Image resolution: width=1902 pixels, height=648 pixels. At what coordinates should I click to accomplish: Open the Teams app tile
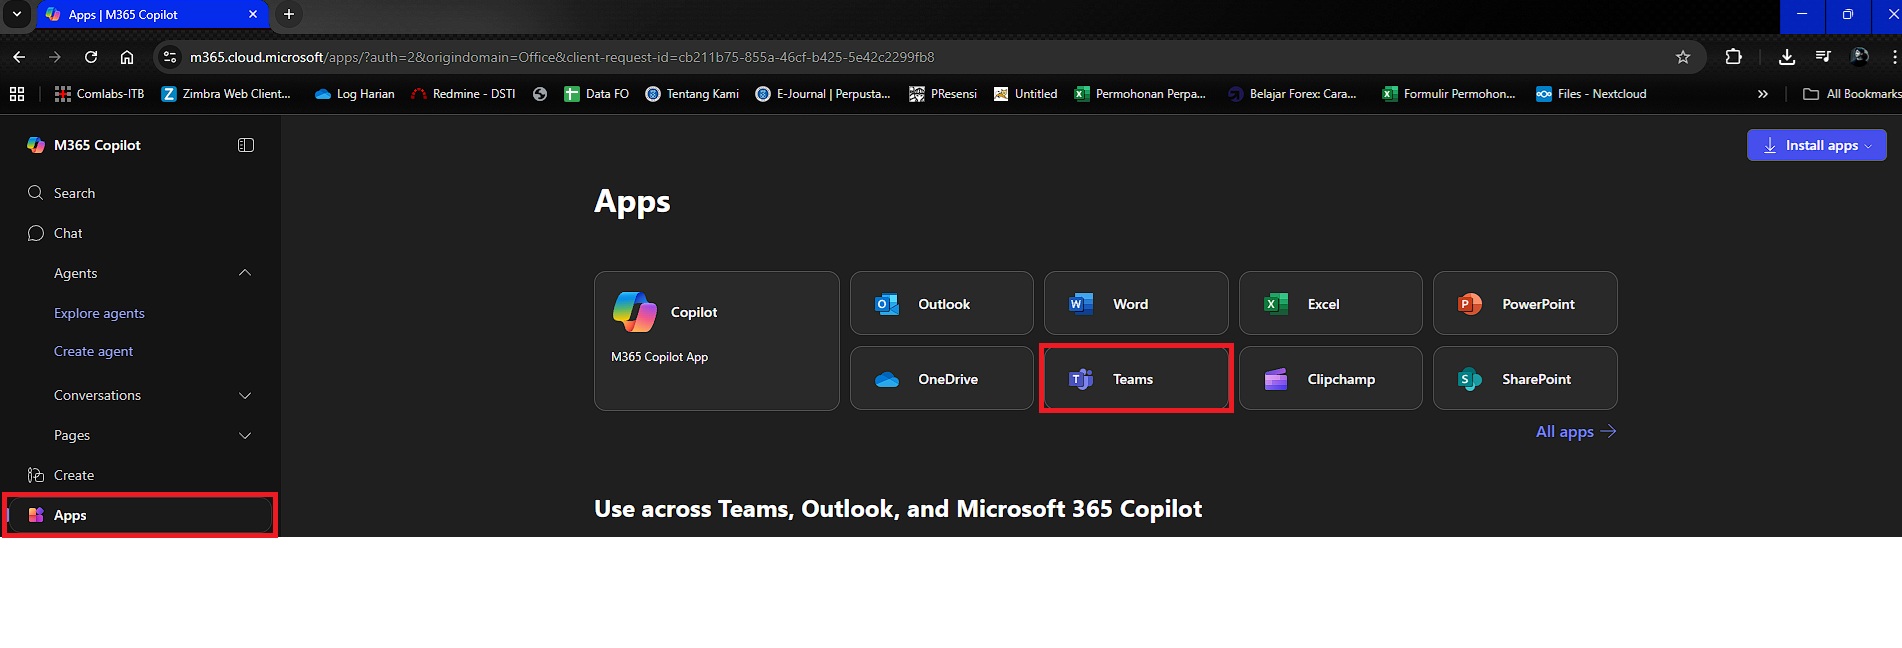(x=1135, y=379)
